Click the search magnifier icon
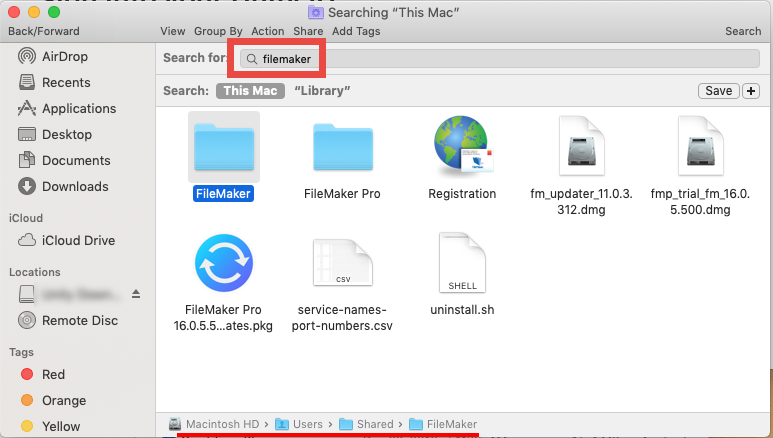This screenshot has width=773, height=438. [251, 59]
